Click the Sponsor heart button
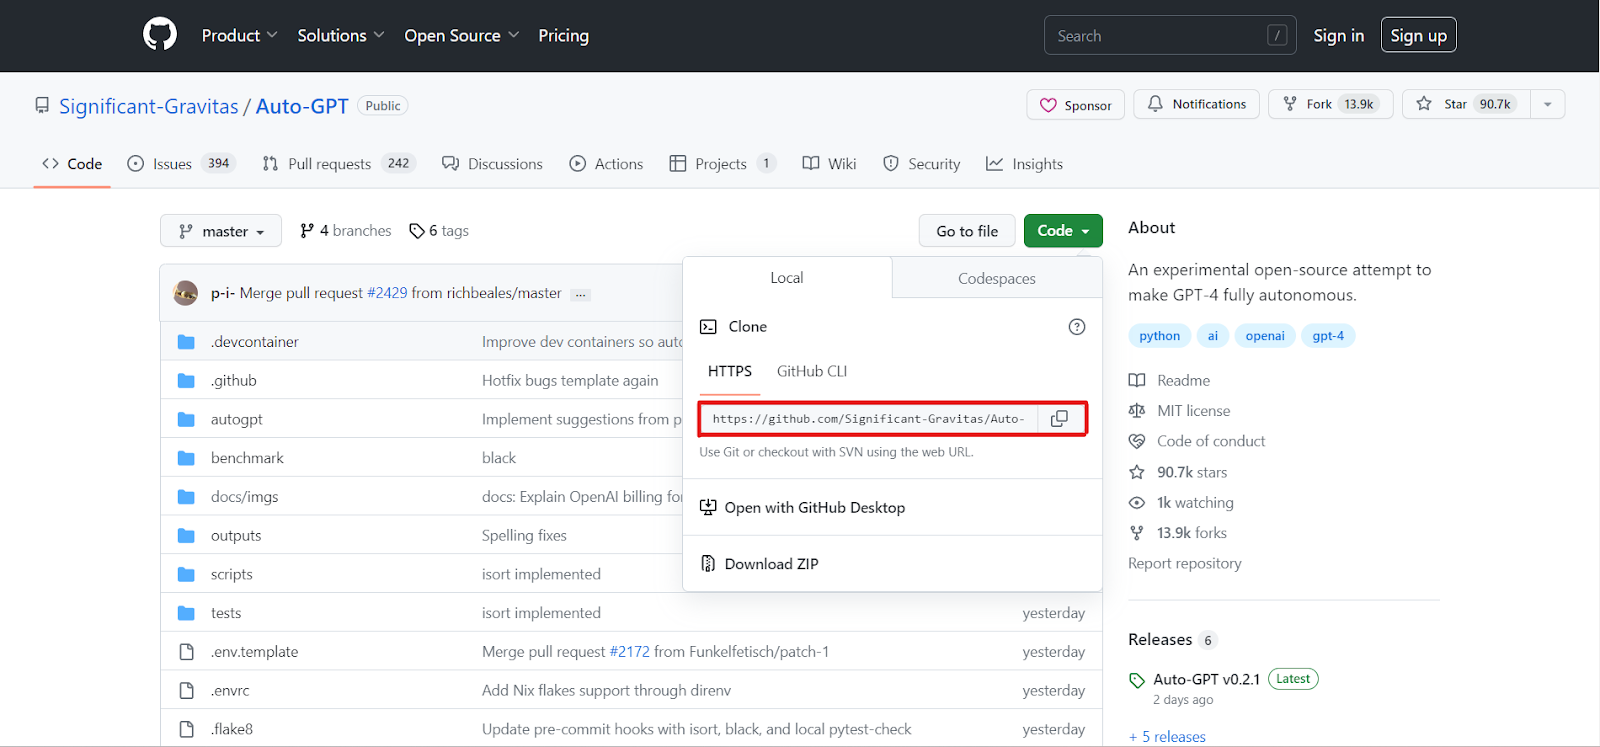This screenshot has width=1600, height=747. [x=1076, y=105]
